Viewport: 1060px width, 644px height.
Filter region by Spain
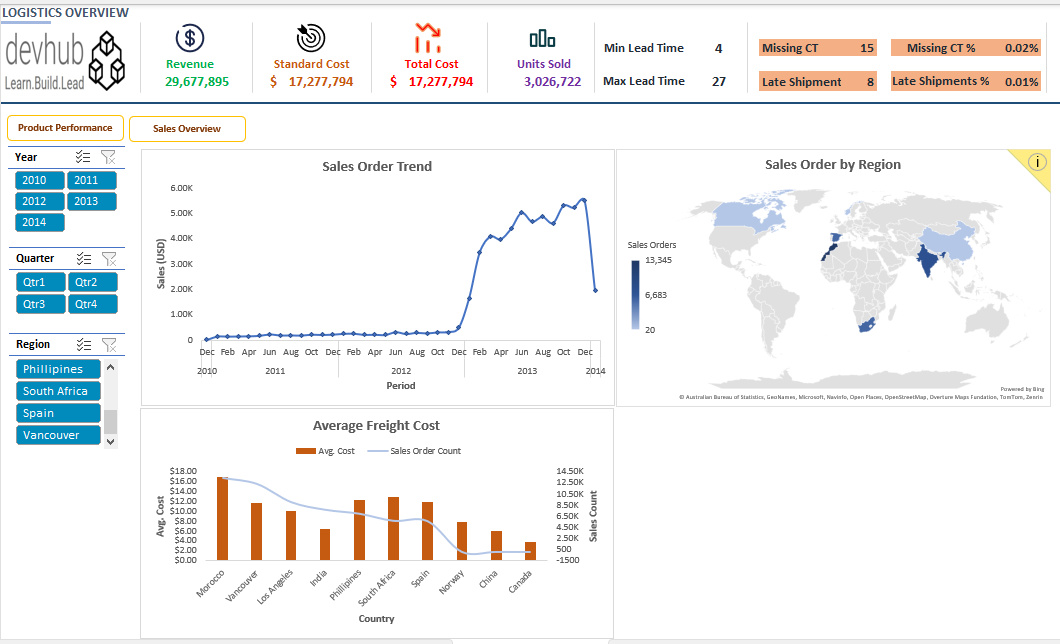(x=58, y=413)
